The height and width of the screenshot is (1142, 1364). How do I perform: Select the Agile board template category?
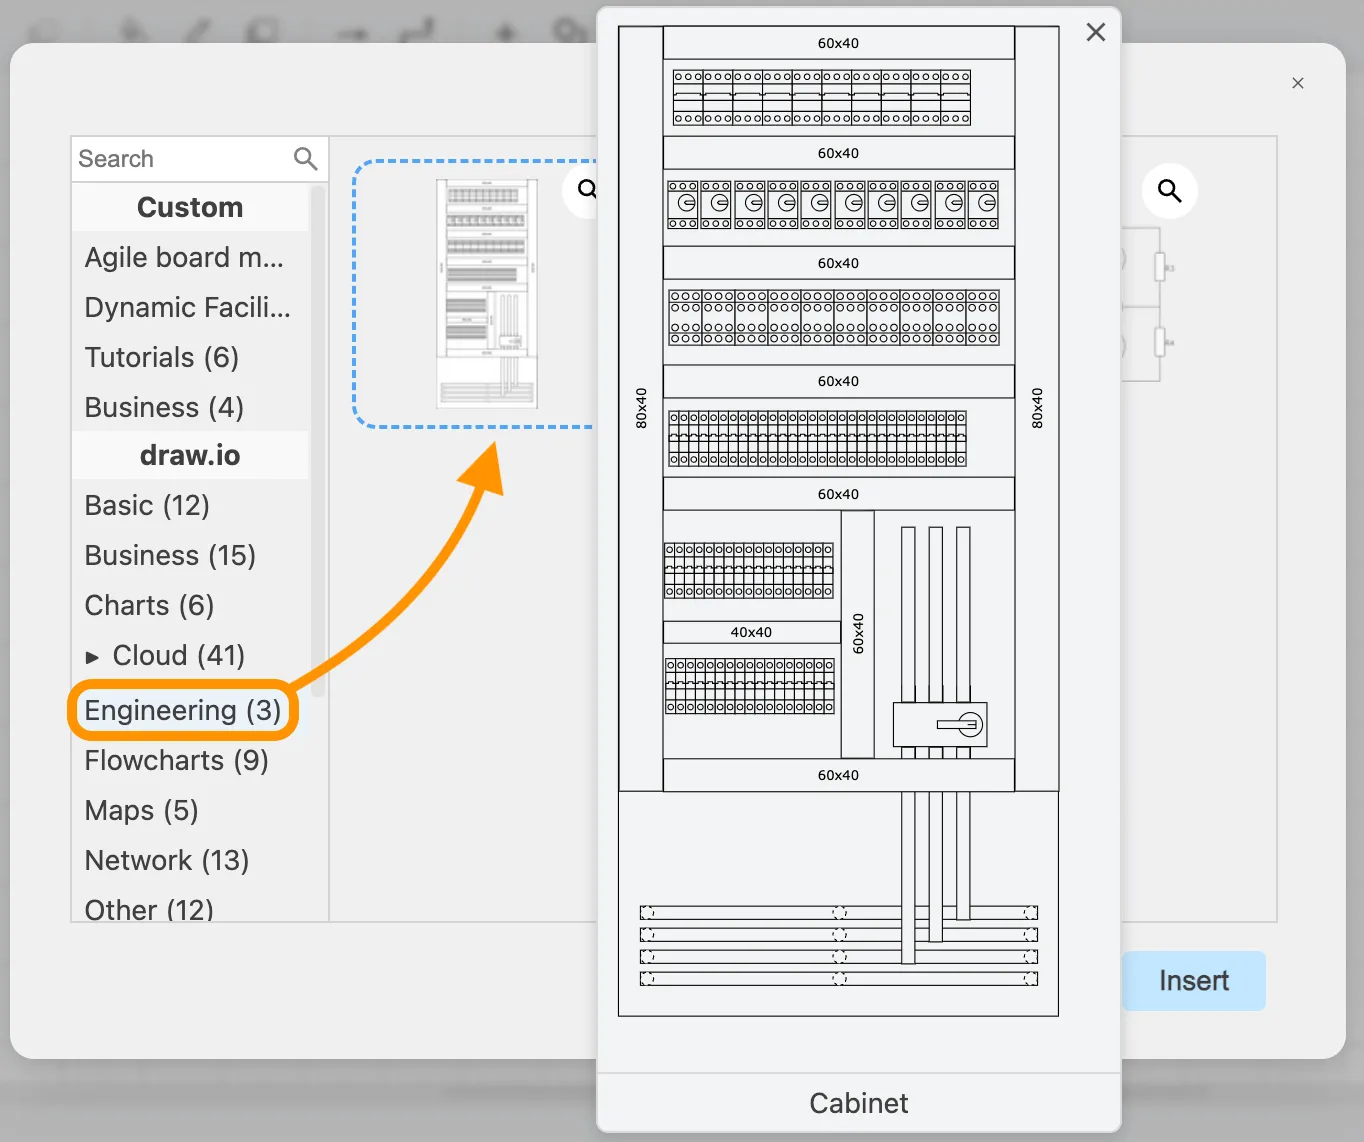click(184, 257)
